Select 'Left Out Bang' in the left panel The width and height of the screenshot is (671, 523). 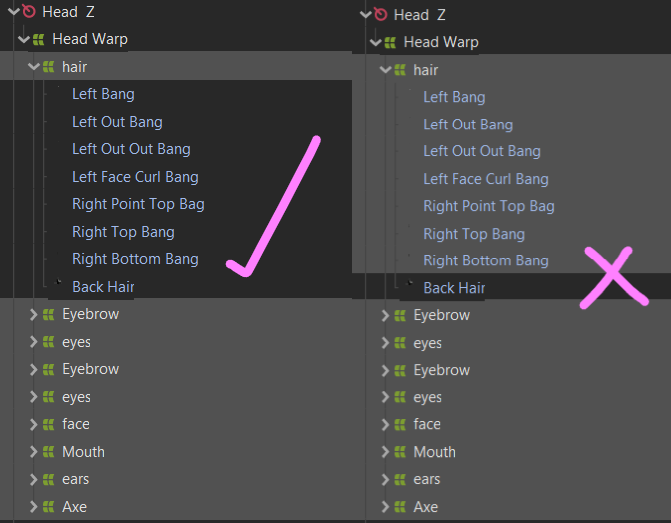[x=117, y=122]
